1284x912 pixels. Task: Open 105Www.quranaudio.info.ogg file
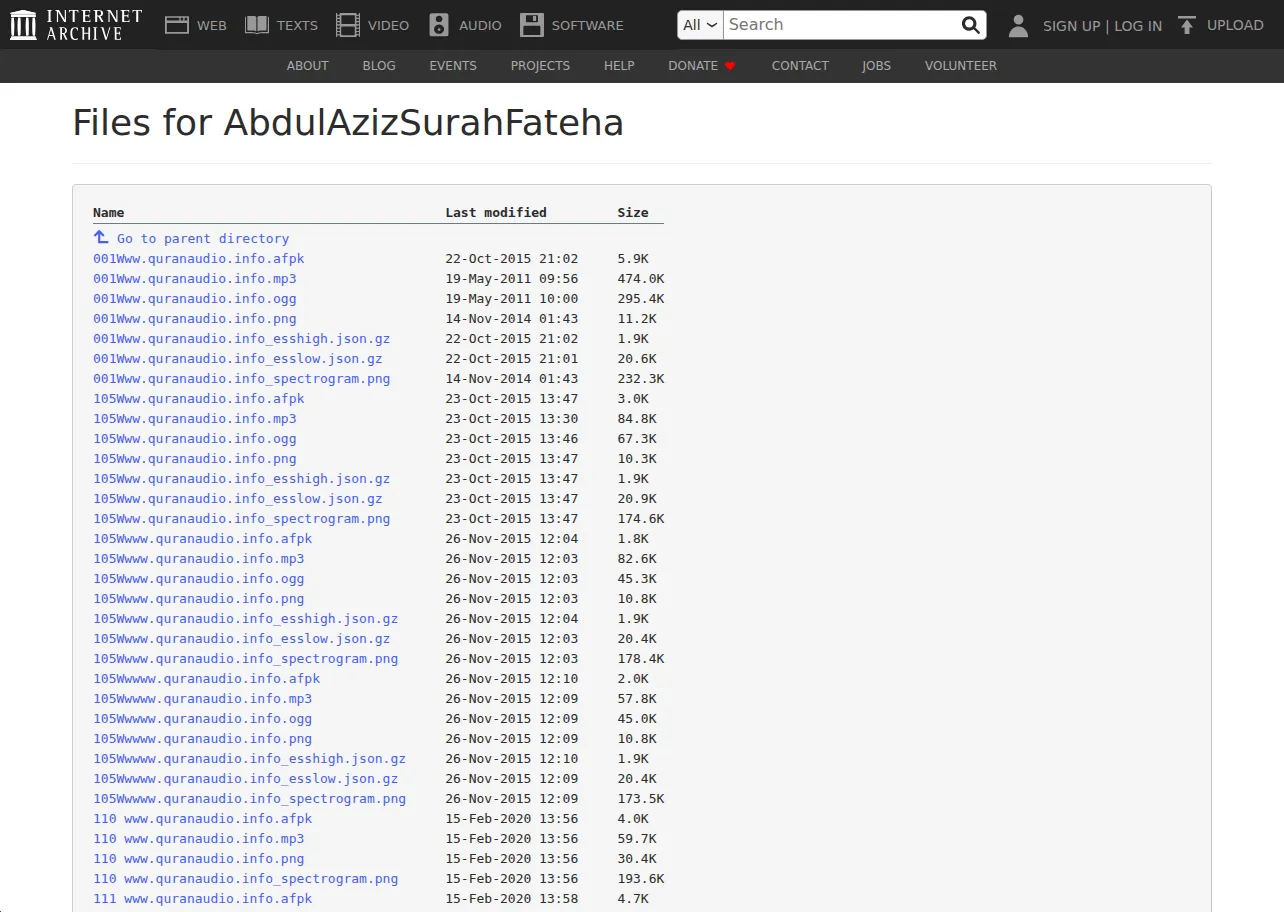[195, 439]
